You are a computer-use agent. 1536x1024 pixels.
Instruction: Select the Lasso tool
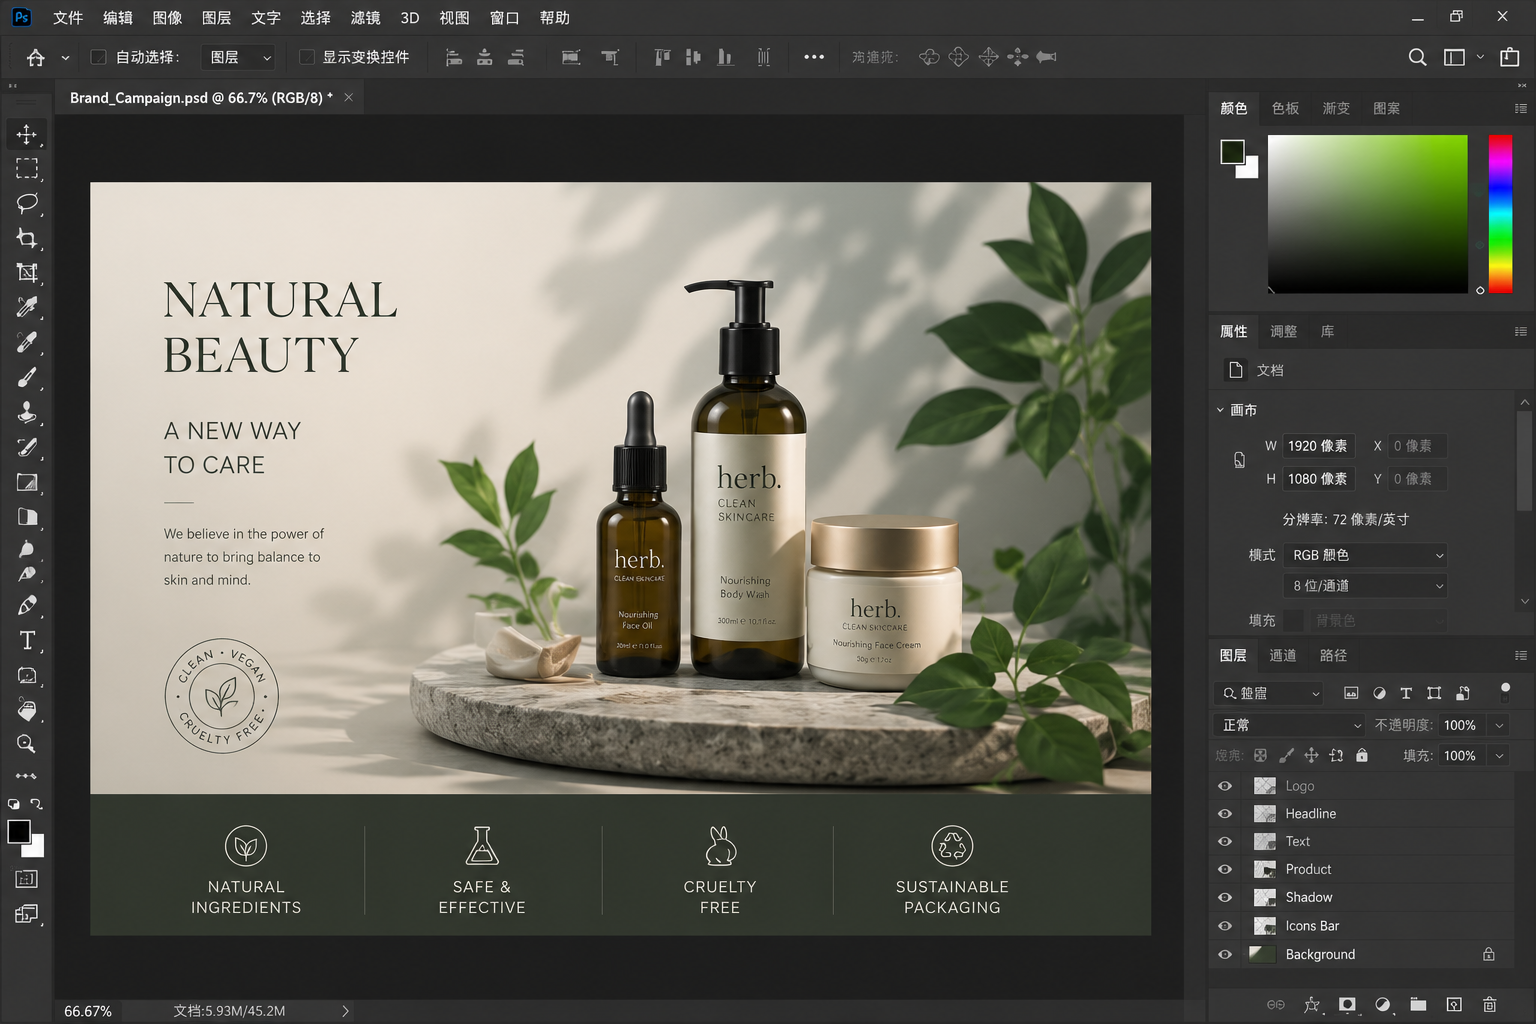click(27, 203)
